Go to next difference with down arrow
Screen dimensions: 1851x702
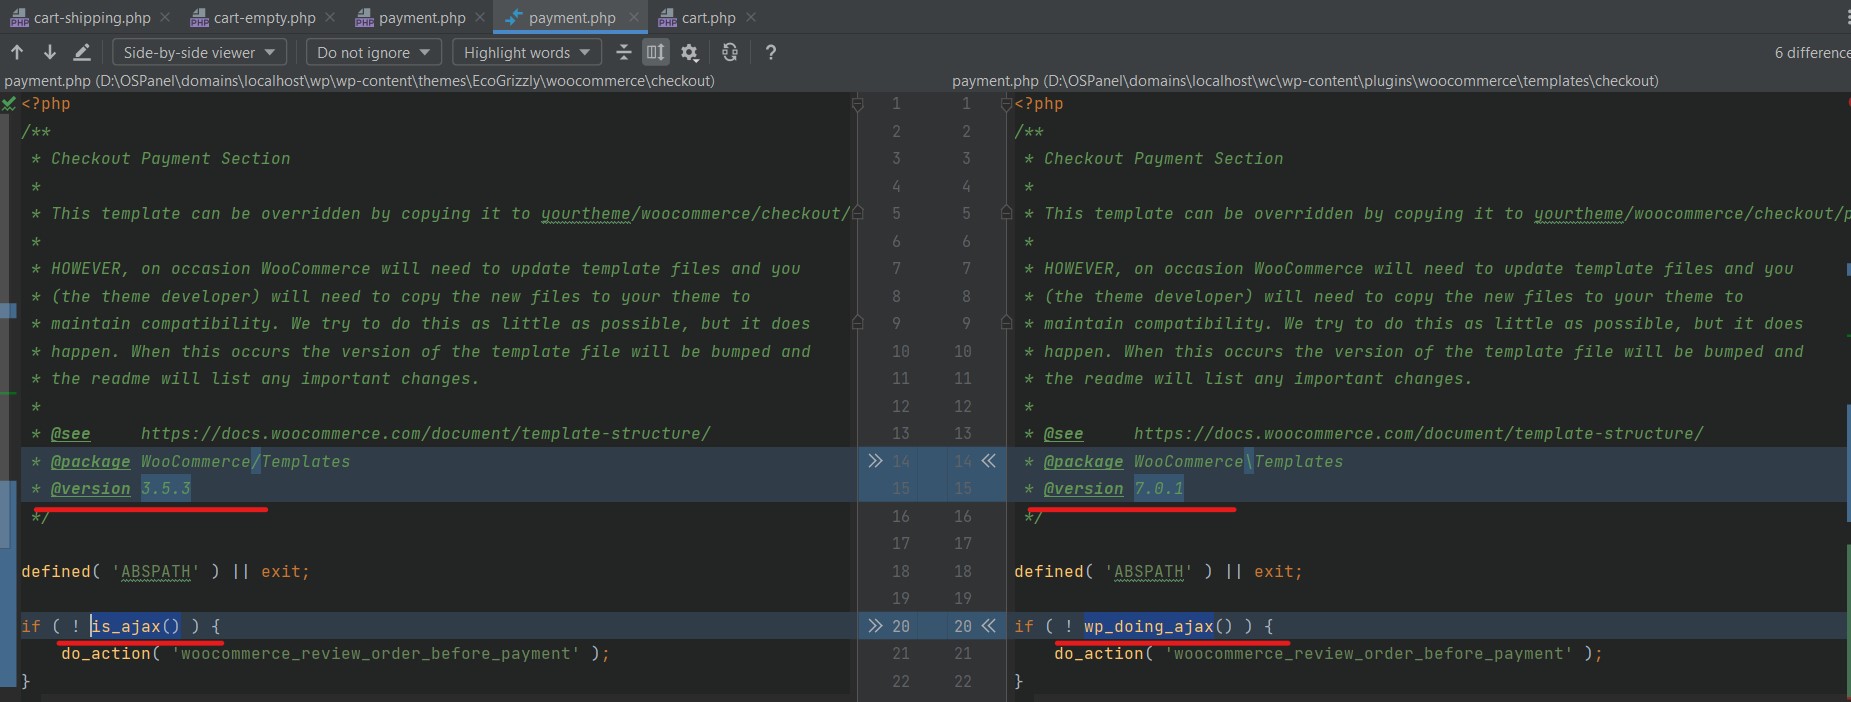pos(49,52)
